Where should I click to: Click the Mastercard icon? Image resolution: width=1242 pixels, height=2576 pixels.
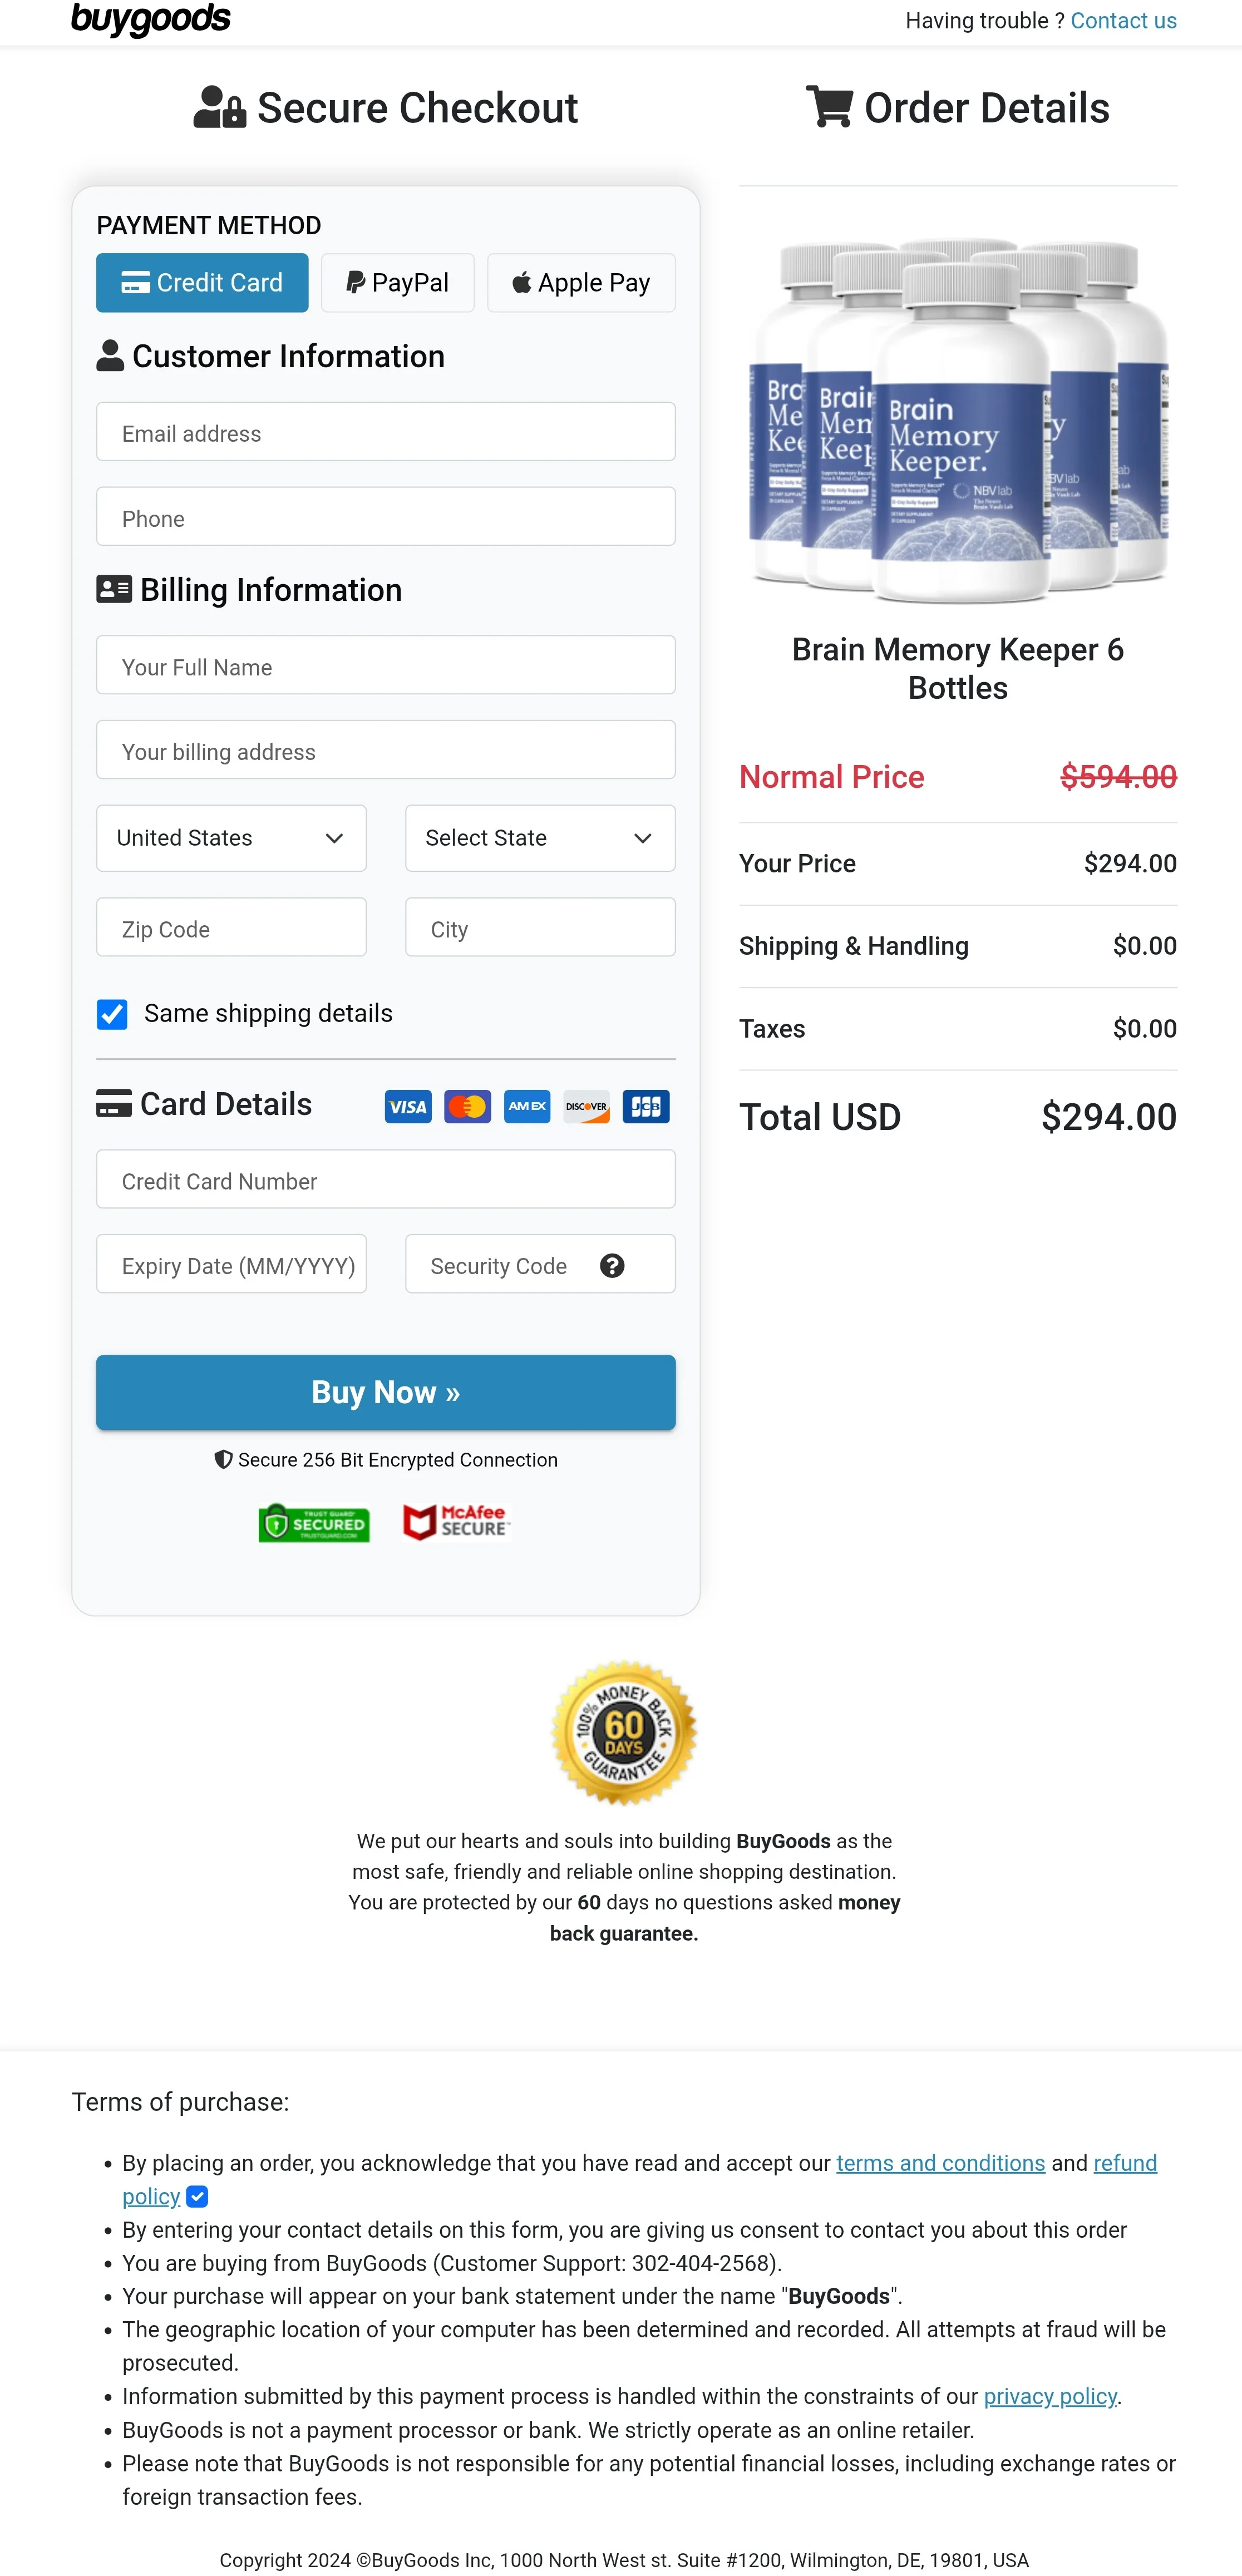(467, 1106)
